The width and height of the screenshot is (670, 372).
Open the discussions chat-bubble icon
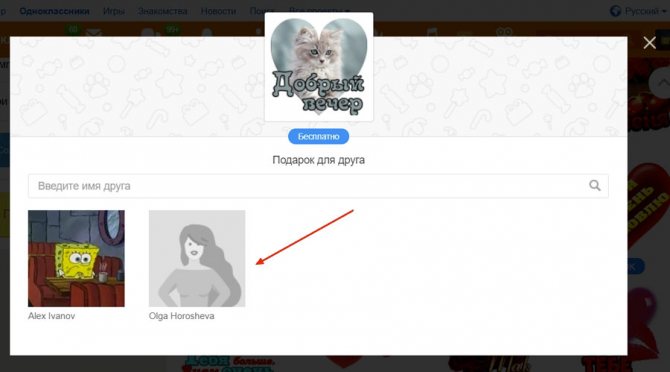point(148,32)
